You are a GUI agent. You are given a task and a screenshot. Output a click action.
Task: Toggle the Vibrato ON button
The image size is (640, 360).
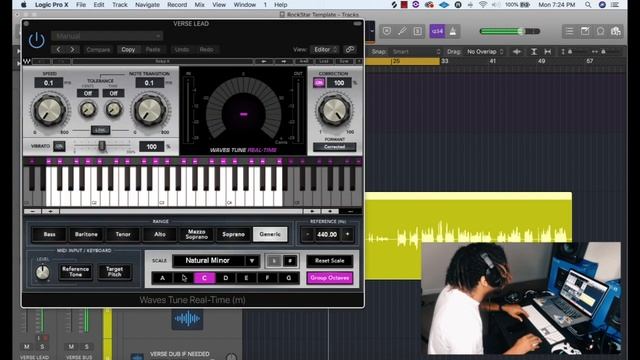point(59,146)
